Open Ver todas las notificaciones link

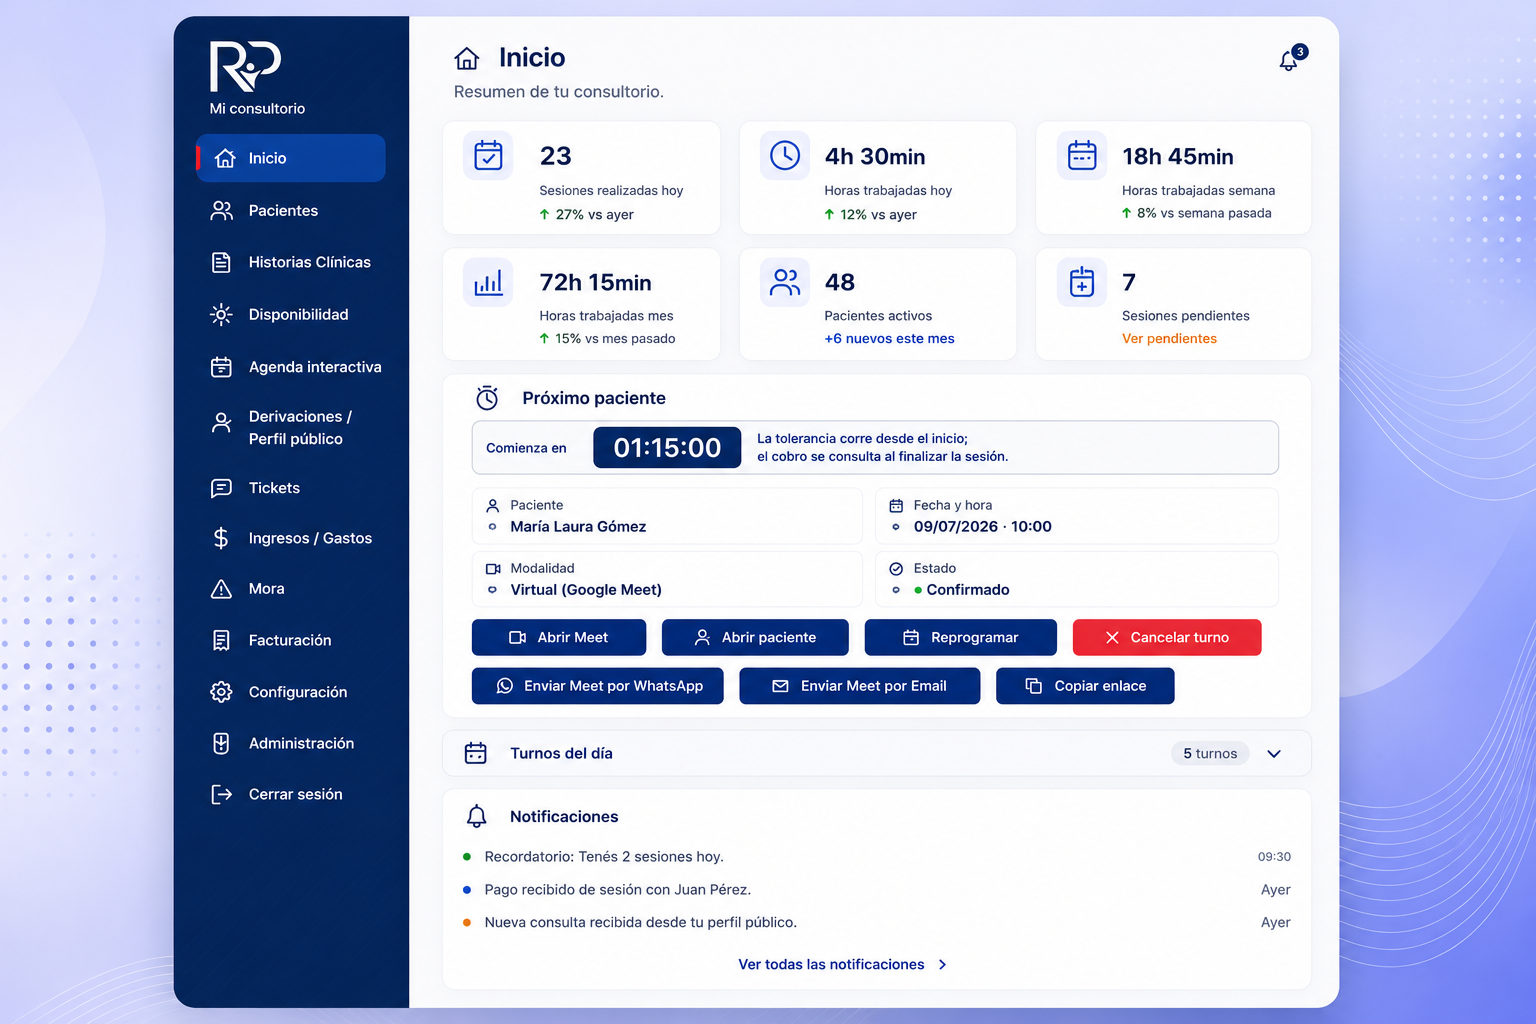(x=831, y=965)
